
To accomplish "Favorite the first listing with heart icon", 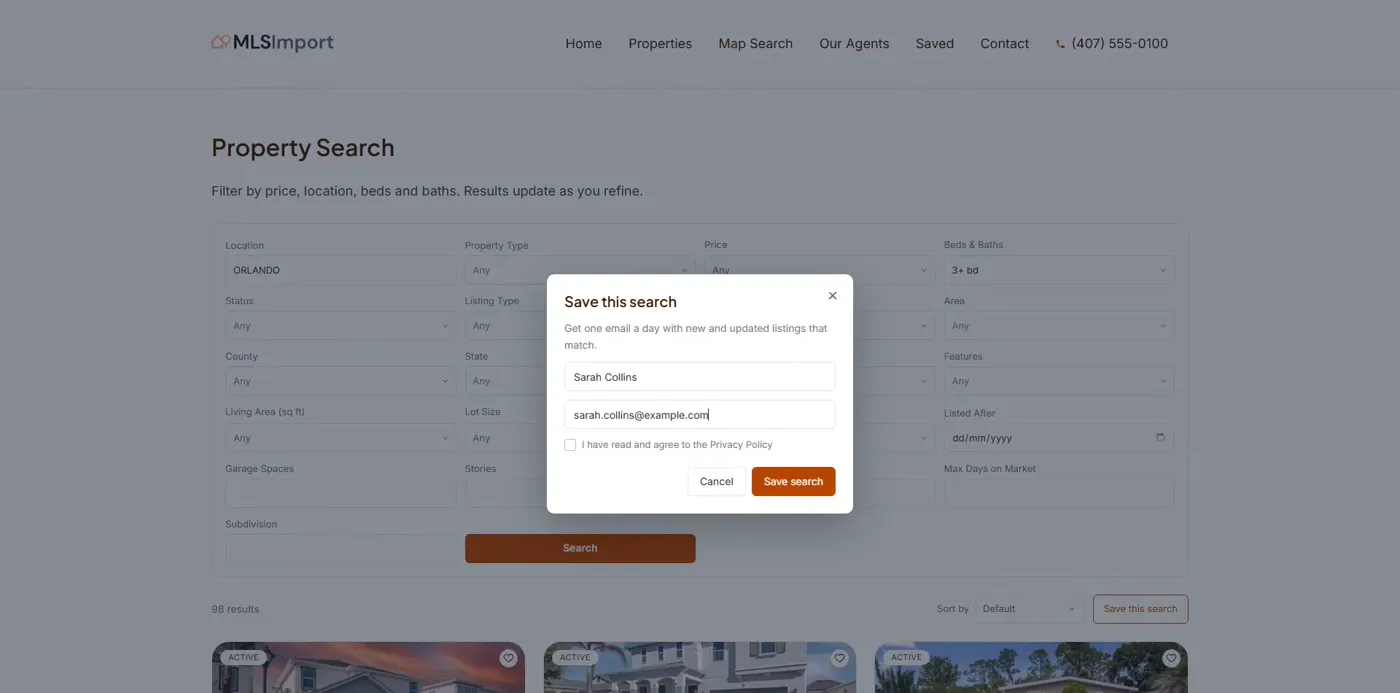I will point(508,658).
